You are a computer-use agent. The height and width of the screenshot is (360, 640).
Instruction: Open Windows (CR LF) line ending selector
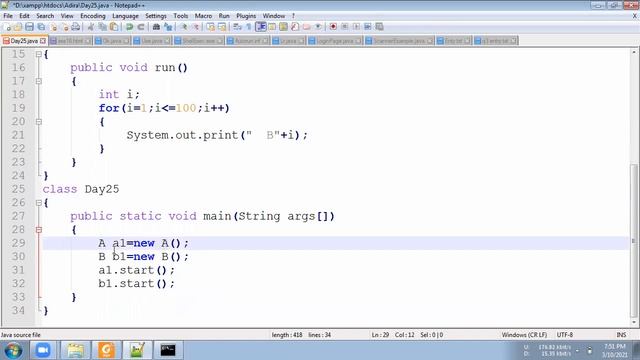tap(524, 335)
